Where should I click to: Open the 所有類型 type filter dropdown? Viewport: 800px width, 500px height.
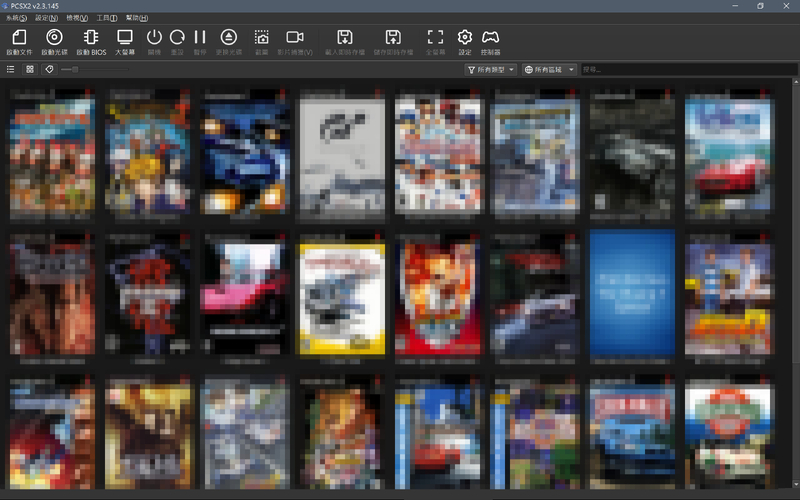click(491, 69)
